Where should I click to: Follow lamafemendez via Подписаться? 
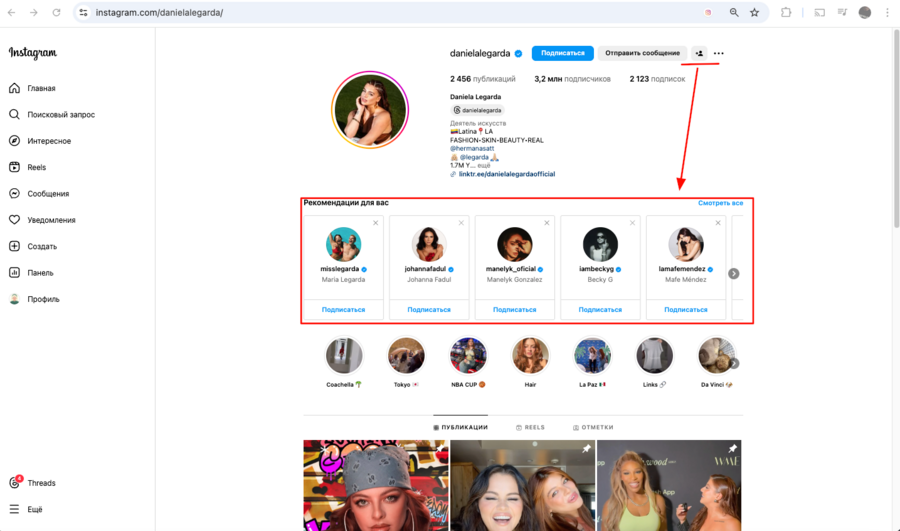[685, 309]
